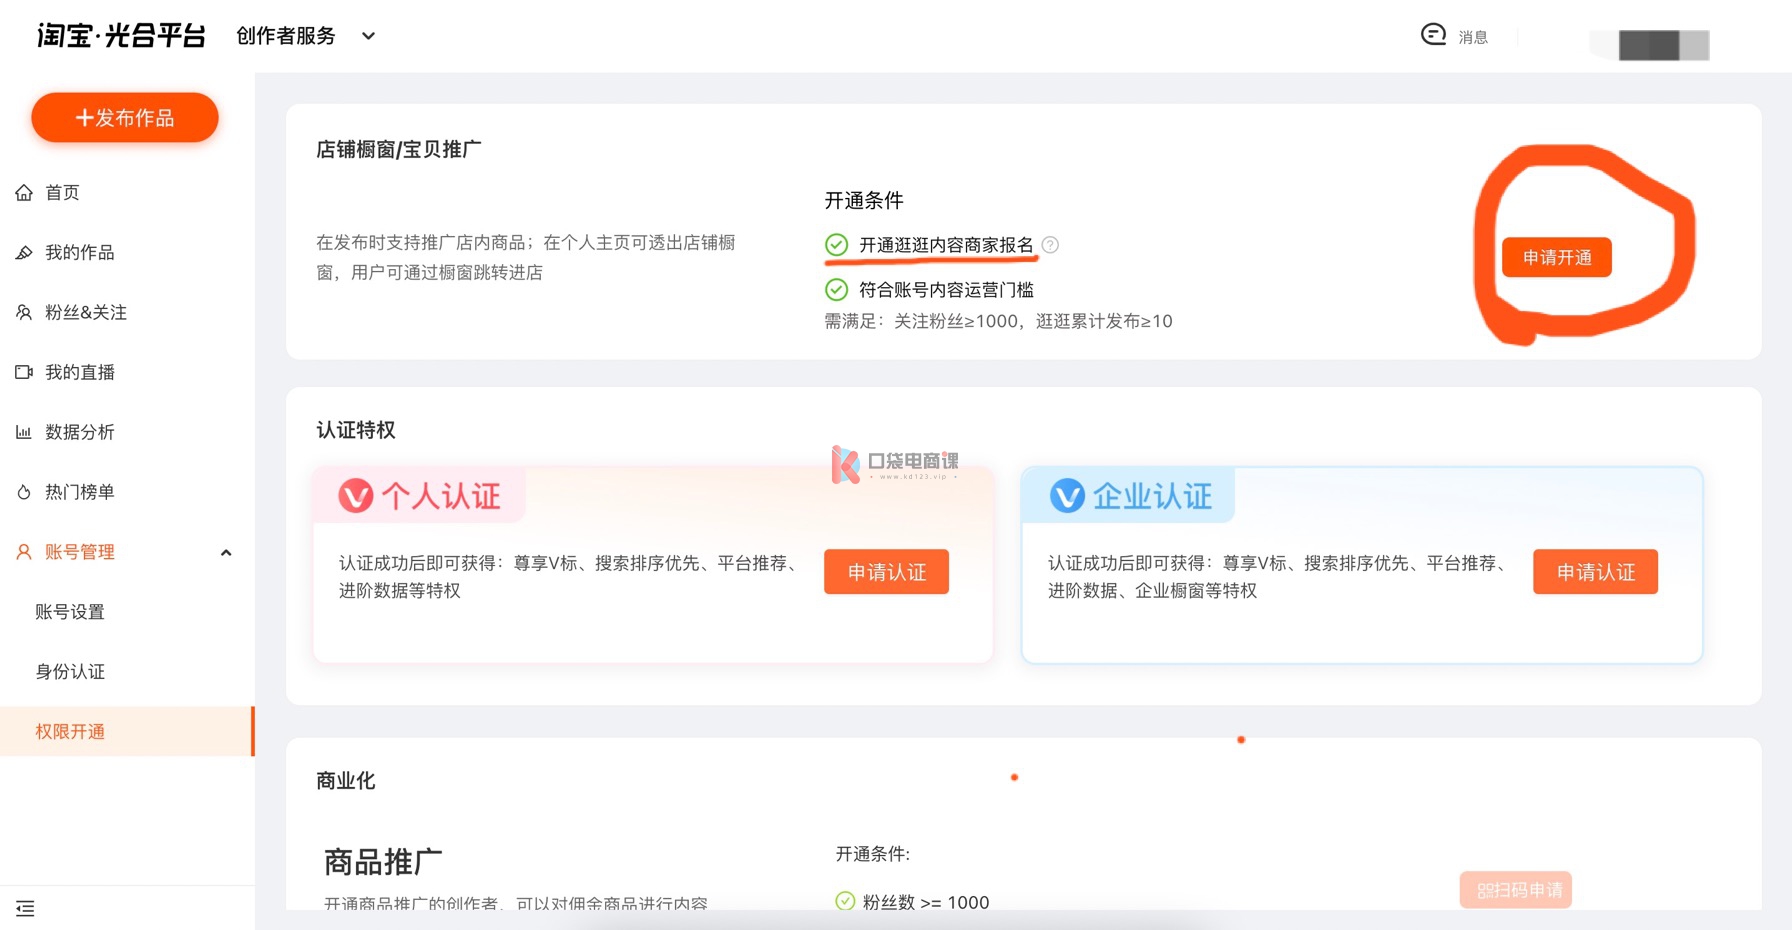This screenshot has height=930, width=1792.
Task: Click 申请认证 in the 企业认证 card
Action: coord(1595,572)
